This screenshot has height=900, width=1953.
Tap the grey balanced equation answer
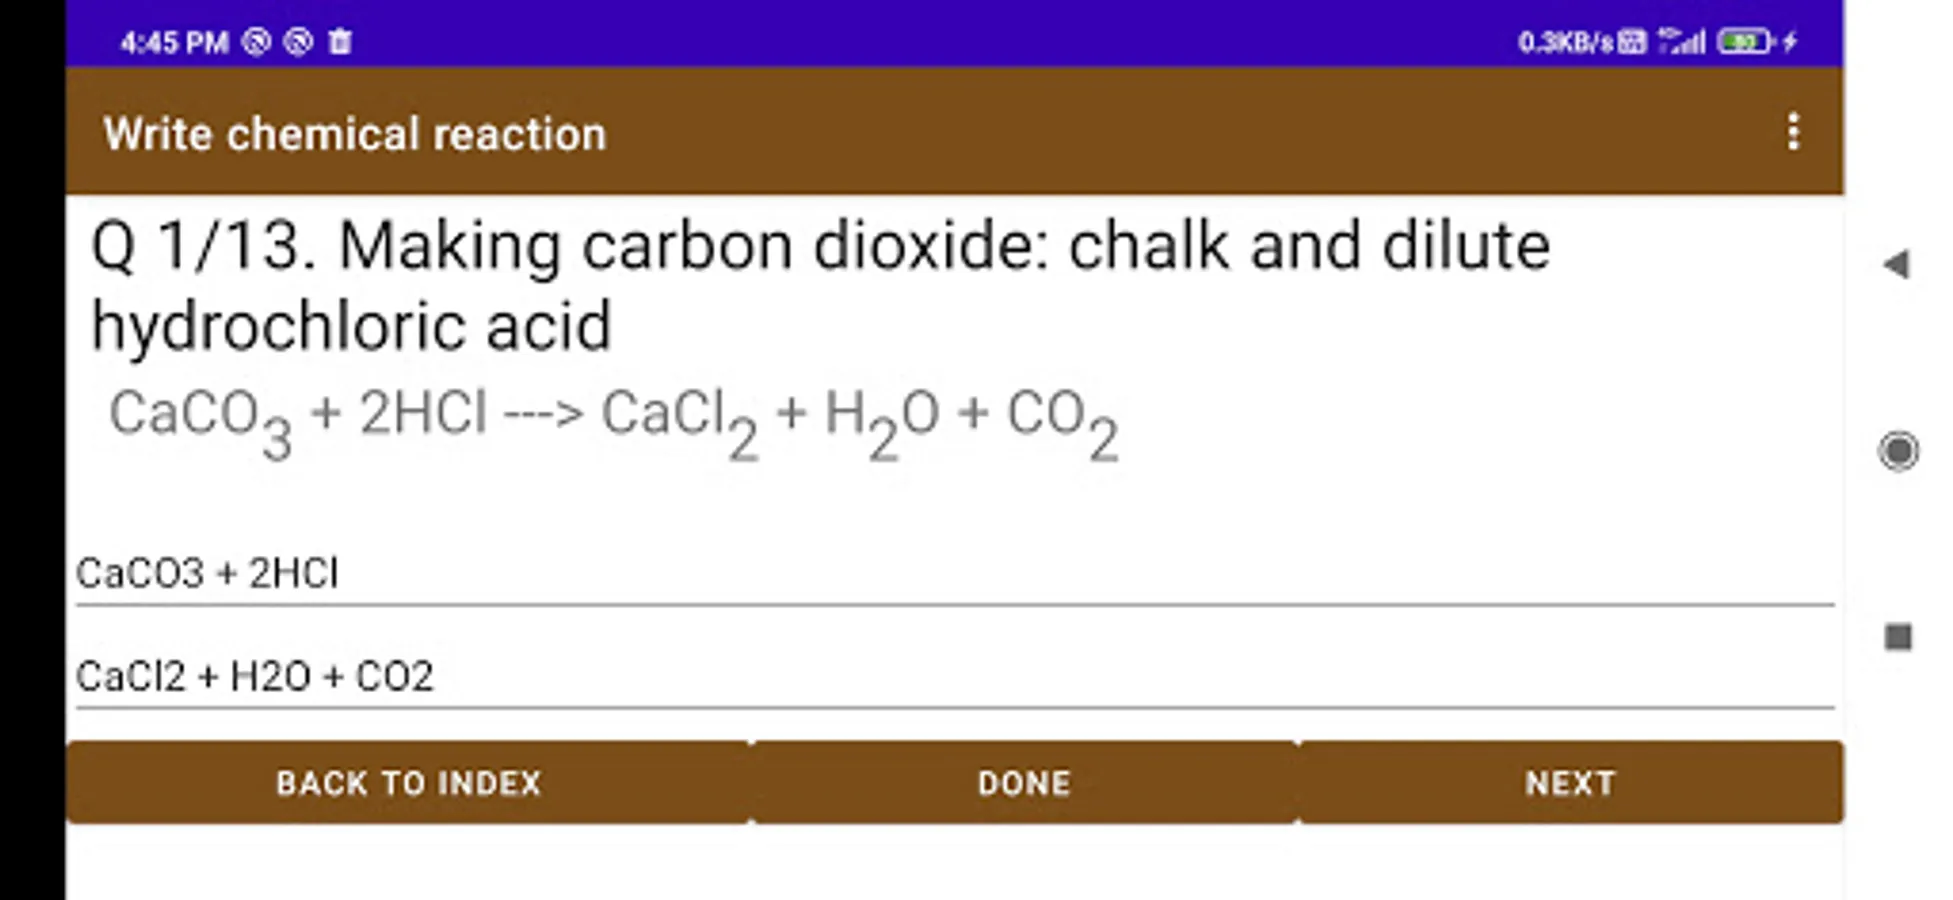(x=613, y=420)
